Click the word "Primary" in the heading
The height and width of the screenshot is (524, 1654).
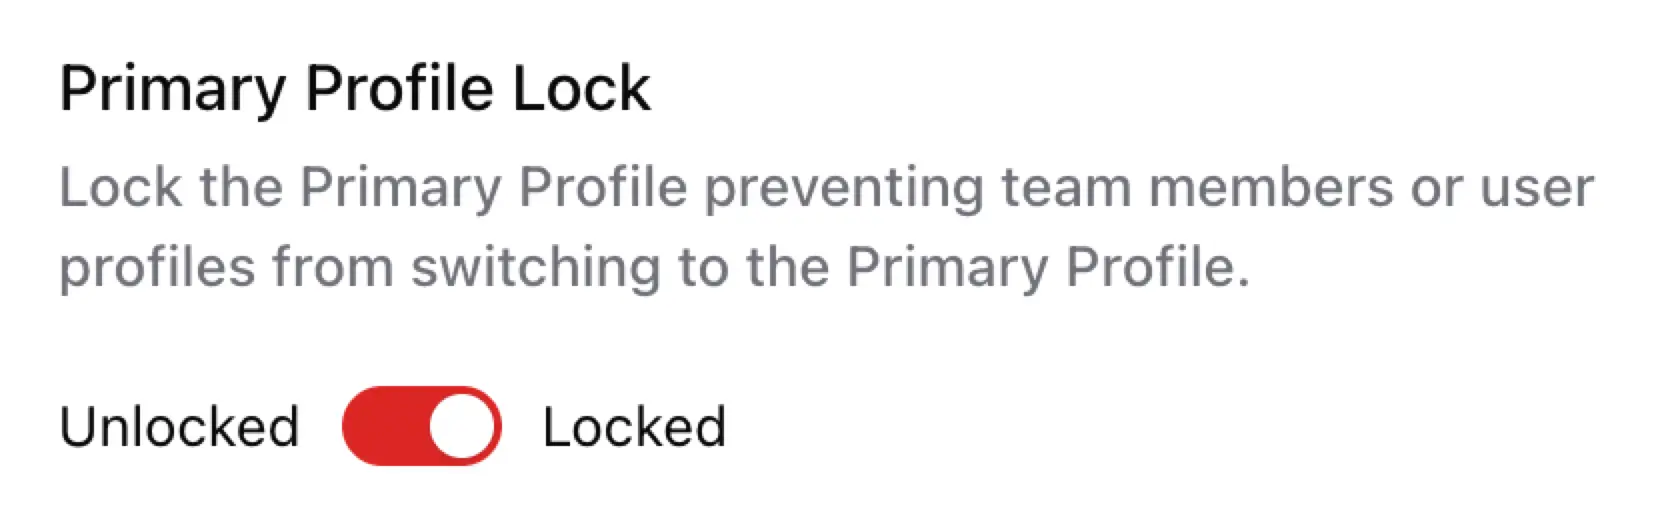173,90
